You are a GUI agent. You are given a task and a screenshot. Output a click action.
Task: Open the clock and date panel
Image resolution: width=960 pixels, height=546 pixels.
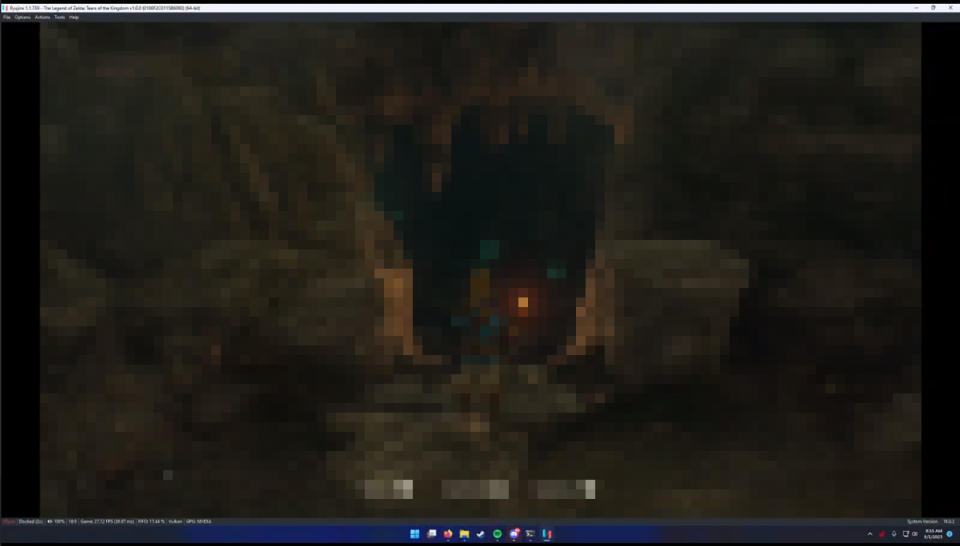[x=932, y=534]
